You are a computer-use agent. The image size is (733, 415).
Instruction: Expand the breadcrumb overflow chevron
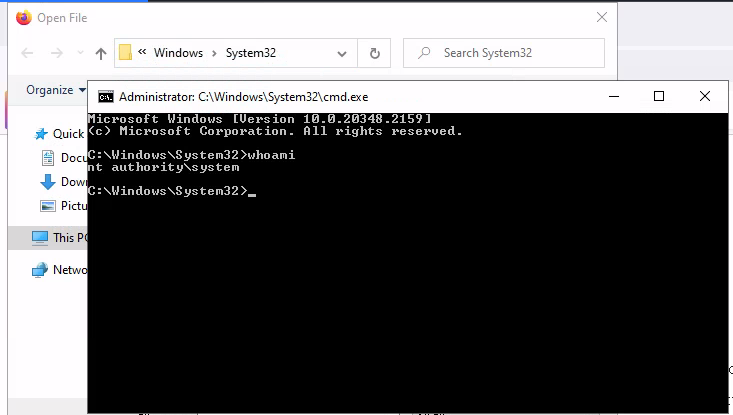pos(142,52)
